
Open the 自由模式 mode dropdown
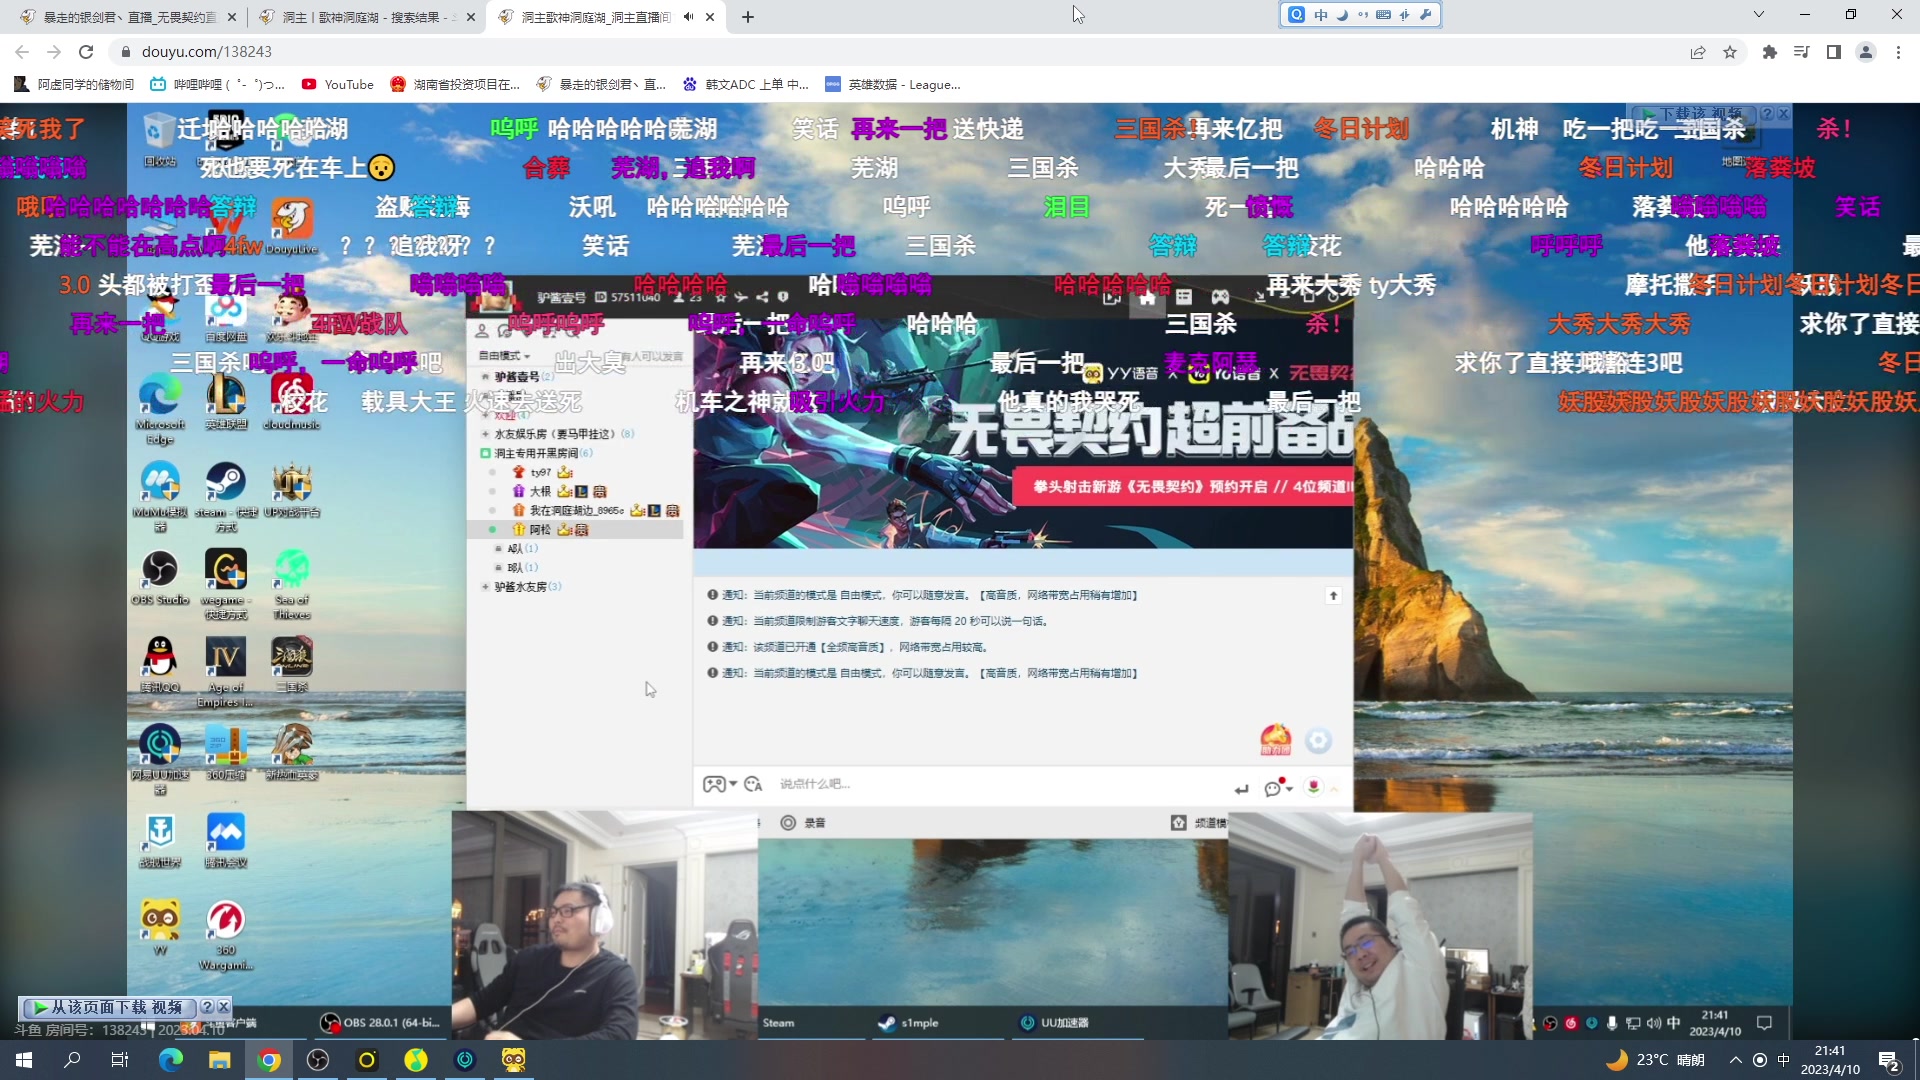coord(503,356)
